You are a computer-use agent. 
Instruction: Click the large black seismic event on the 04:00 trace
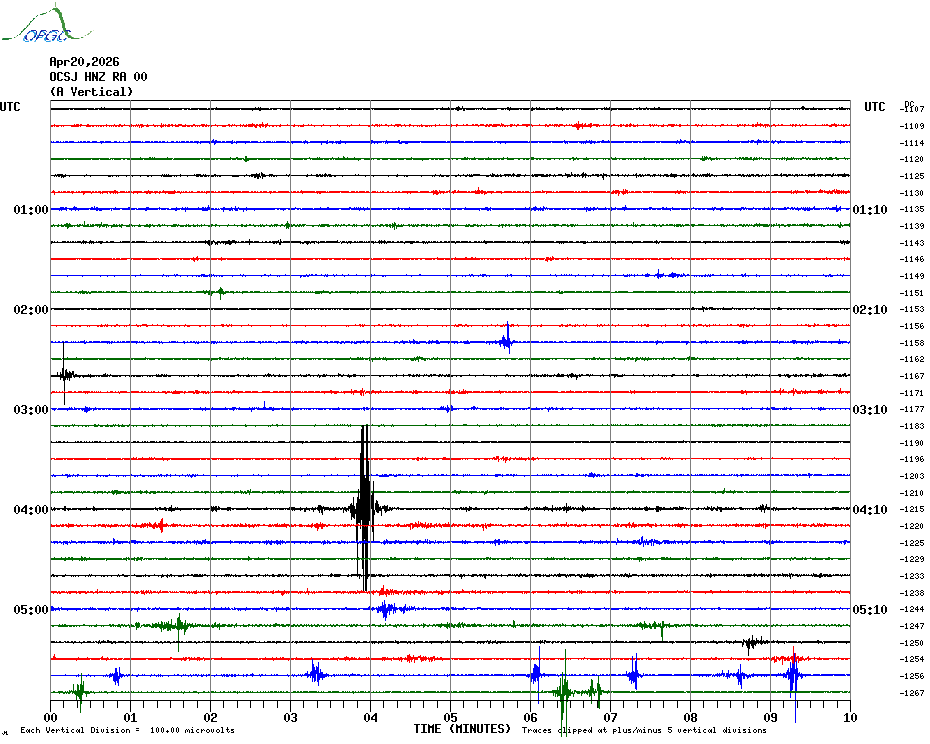(365, 508)
